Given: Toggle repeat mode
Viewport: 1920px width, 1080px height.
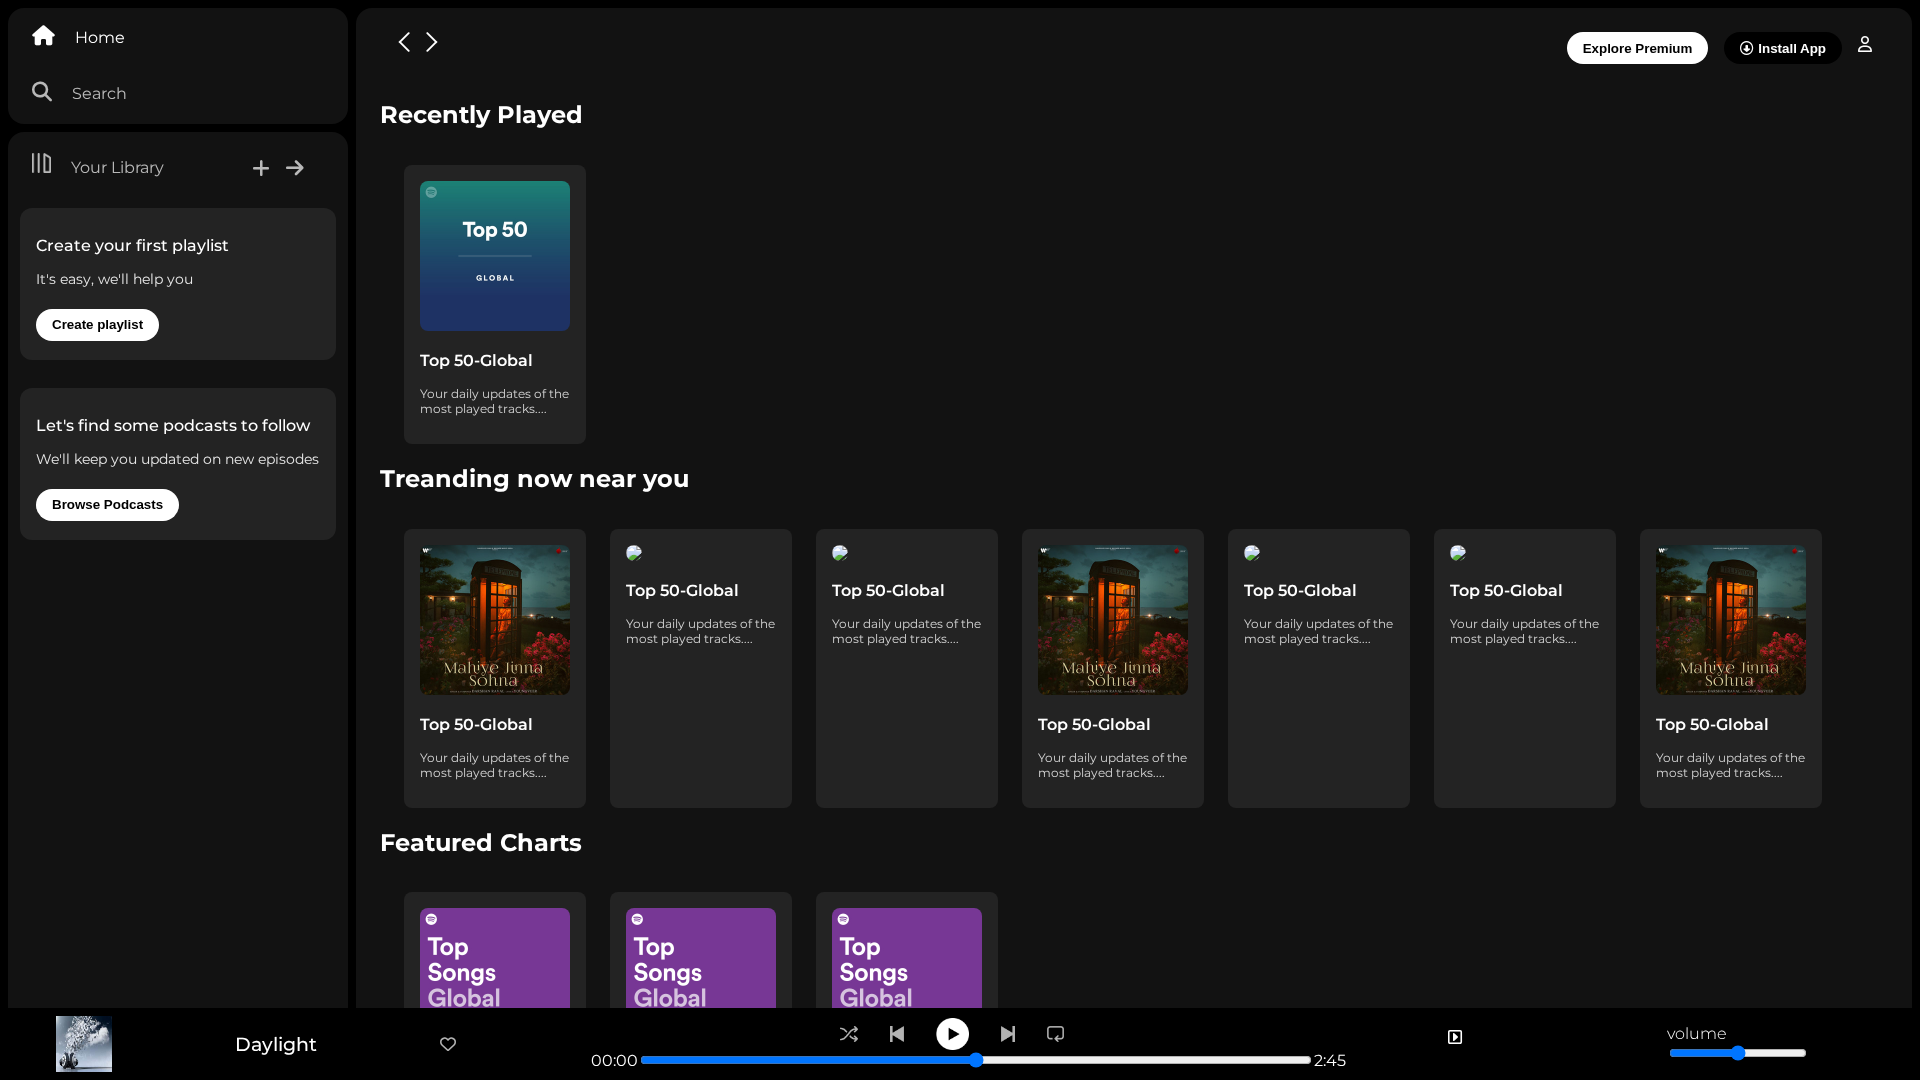Looking at the screenshot, I should (x=1055, y=1034).
